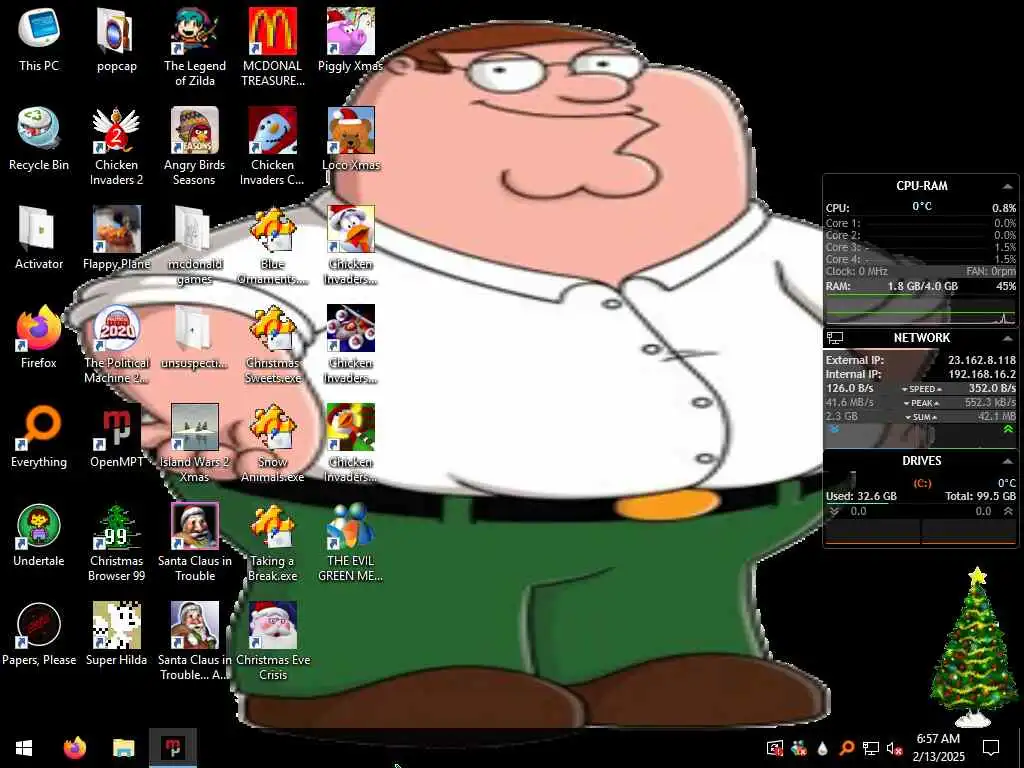Image resolution: width=1024 pixels, height=768 pixels.
Task: Click the Christmas tree desktop gadget
Action: click(973, 647)
